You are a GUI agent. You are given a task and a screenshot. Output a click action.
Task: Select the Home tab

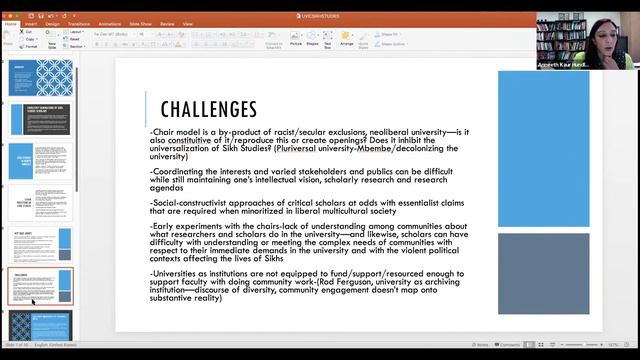(11, 24)
